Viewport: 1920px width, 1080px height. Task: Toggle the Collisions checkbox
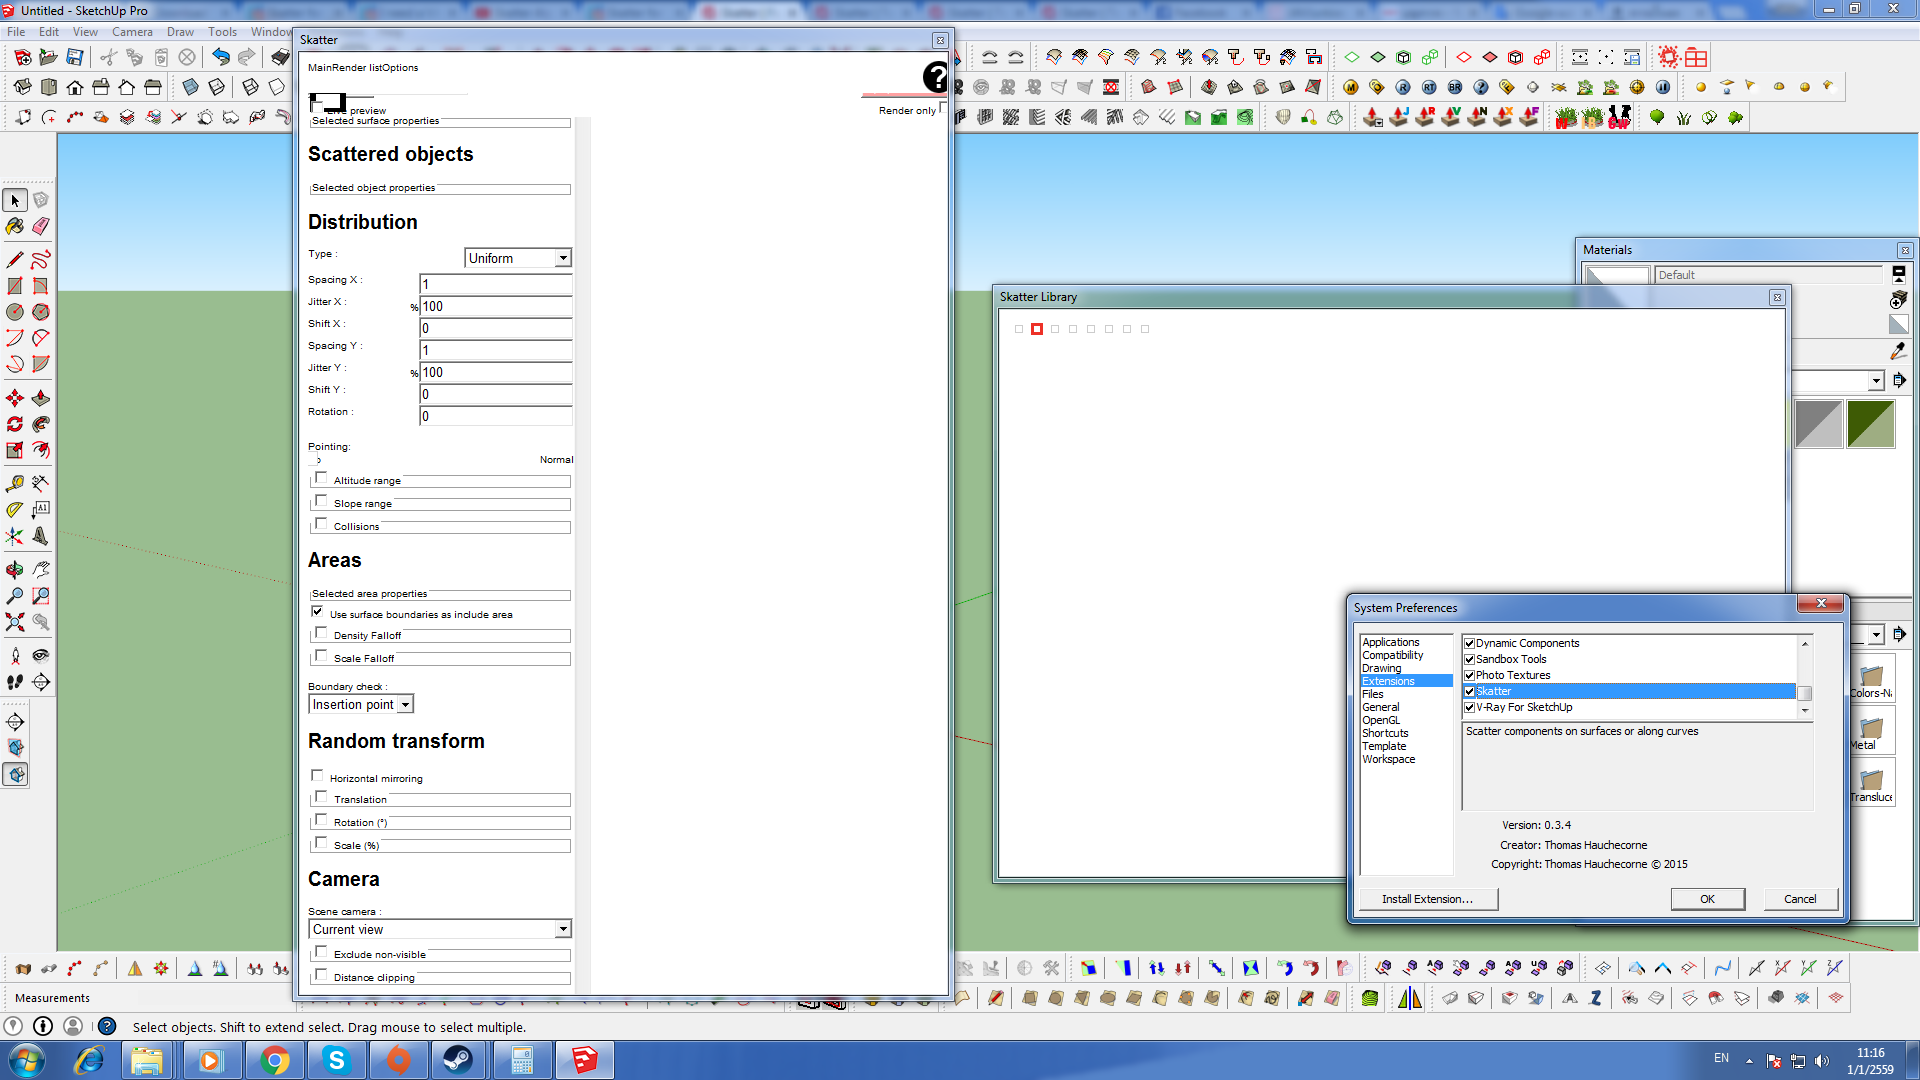[321, 524]
